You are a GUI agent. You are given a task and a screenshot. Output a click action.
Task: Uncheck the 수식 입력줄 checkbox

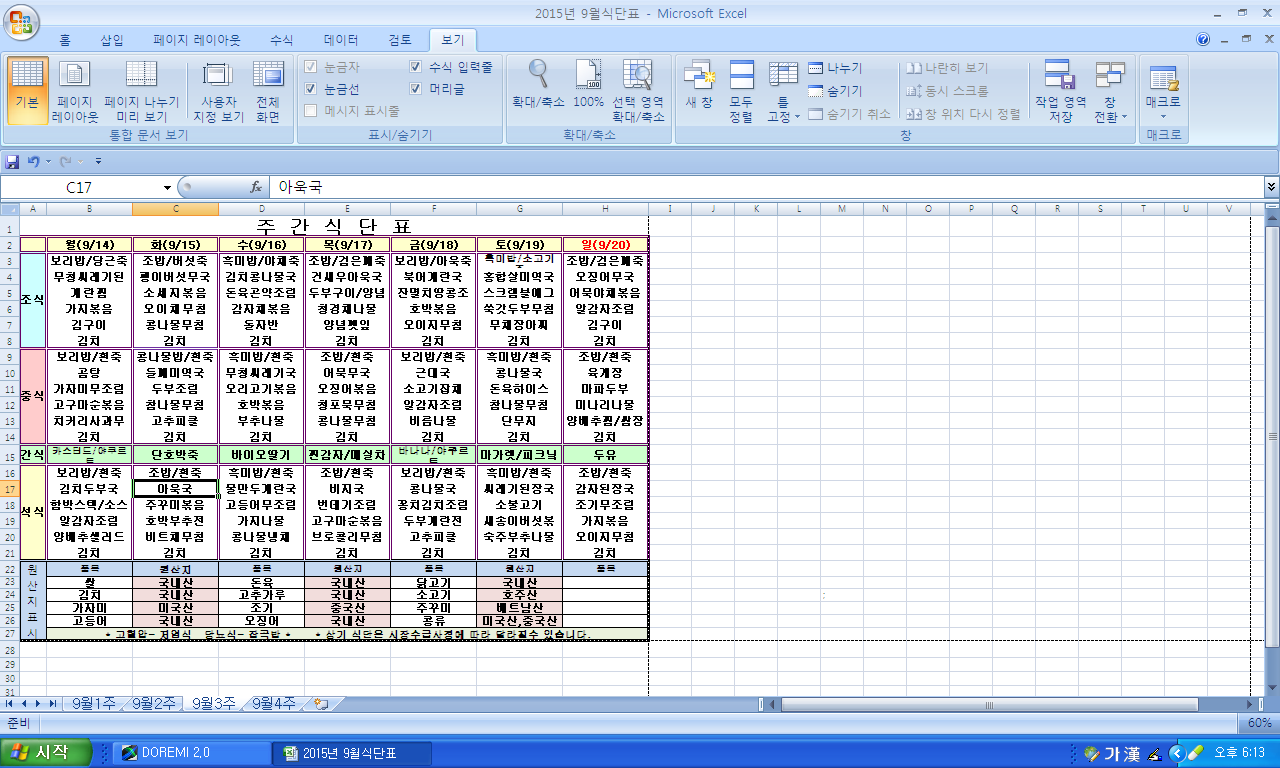coord(416,67)
